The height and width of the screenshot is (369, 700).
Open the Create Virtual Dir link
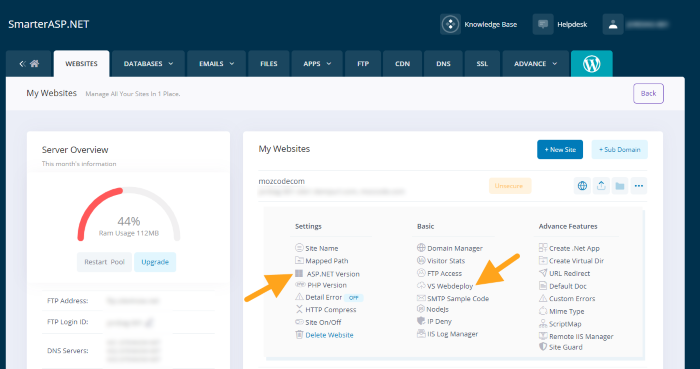point(576,261)
